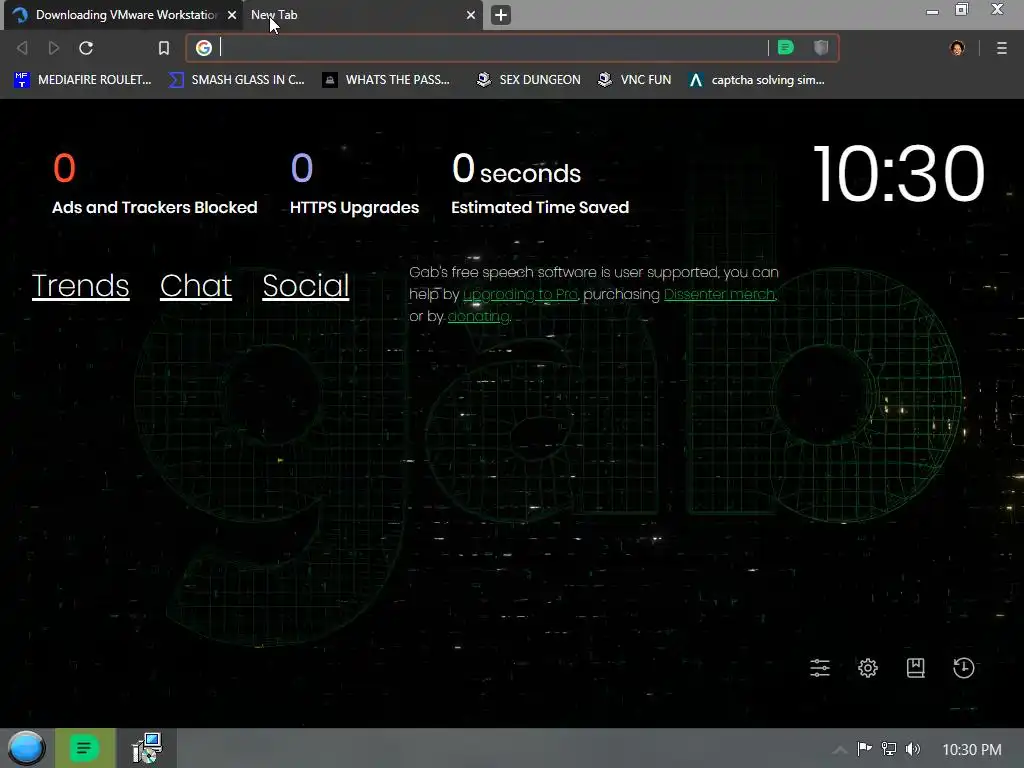Click the 10:30 clock widget
This screenshot has width=1024, height=768.
[x=898, y=174]
